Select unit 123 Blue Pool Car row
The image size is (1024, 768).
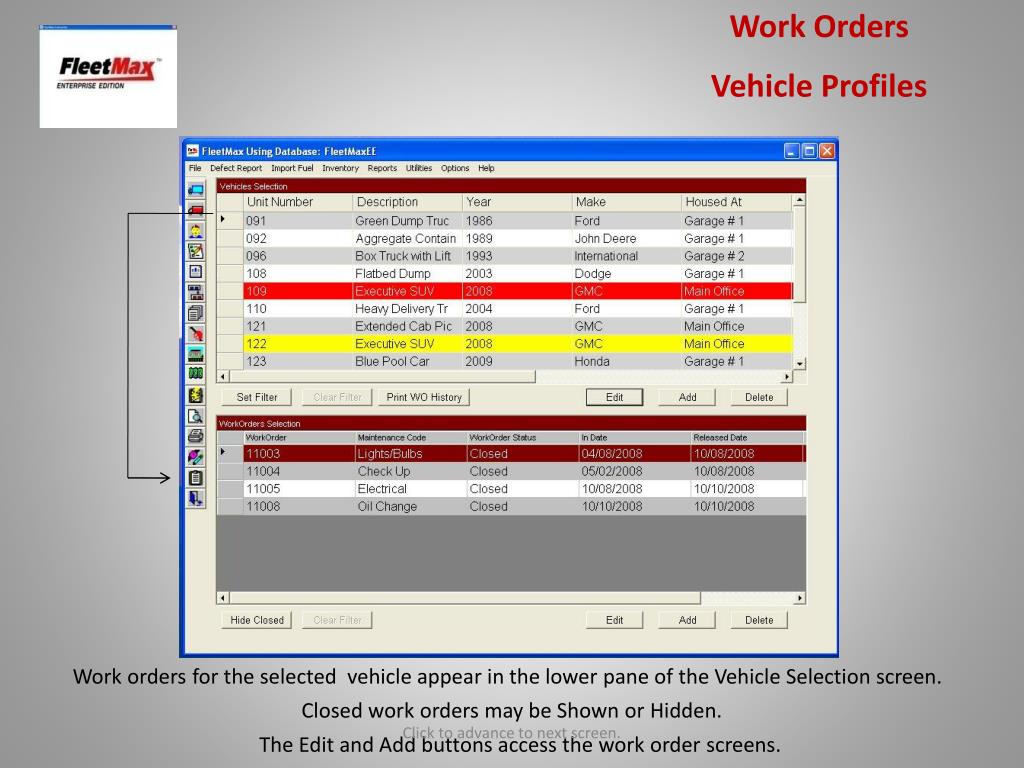point(505,361)
